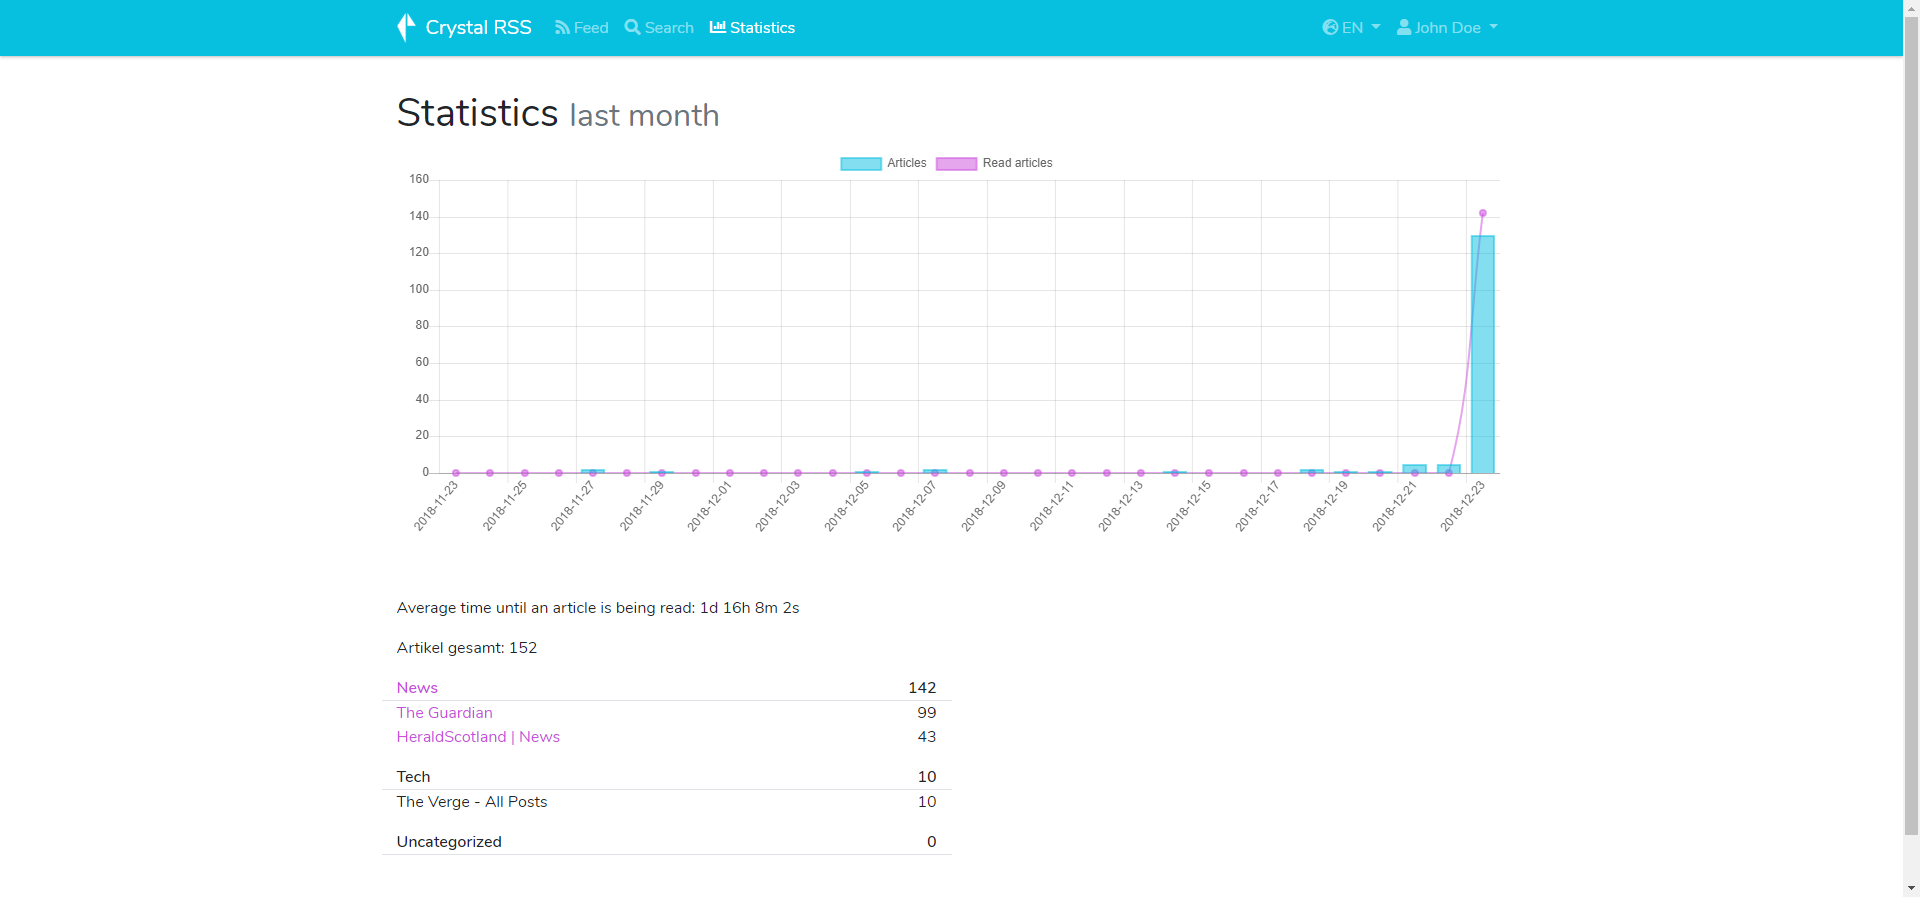Screen dimensions: 1920x897
Task: Open The Guardian feed link
Action: tap(445, 713)
